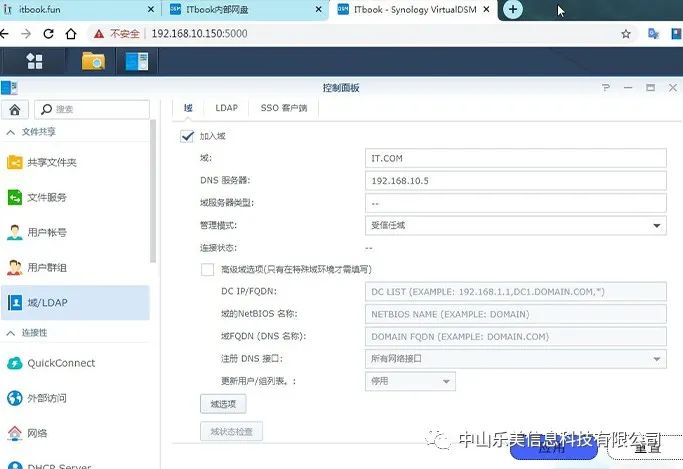Open Shared Folder (共享文件夹) icon

(15, 162)
